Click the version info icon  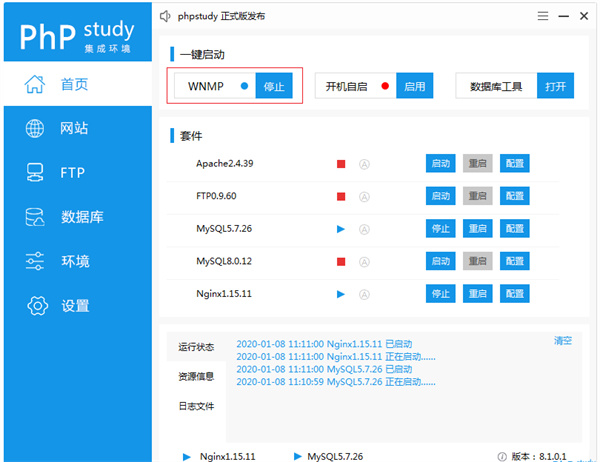(x=502, y=456)
